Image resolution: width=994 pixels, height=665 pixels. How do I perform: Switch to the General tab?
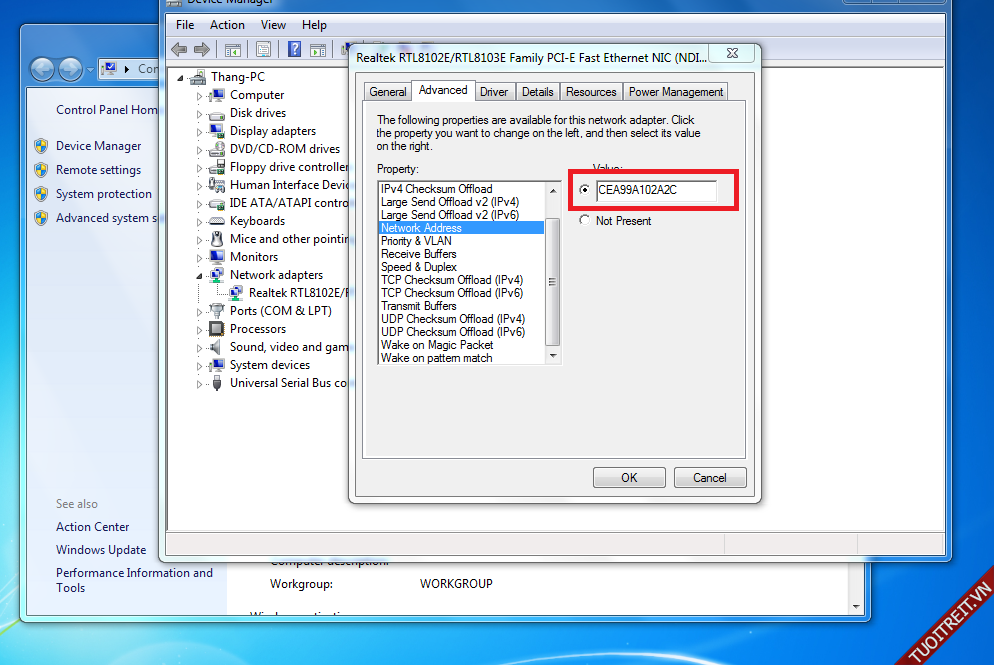(387, 92)
